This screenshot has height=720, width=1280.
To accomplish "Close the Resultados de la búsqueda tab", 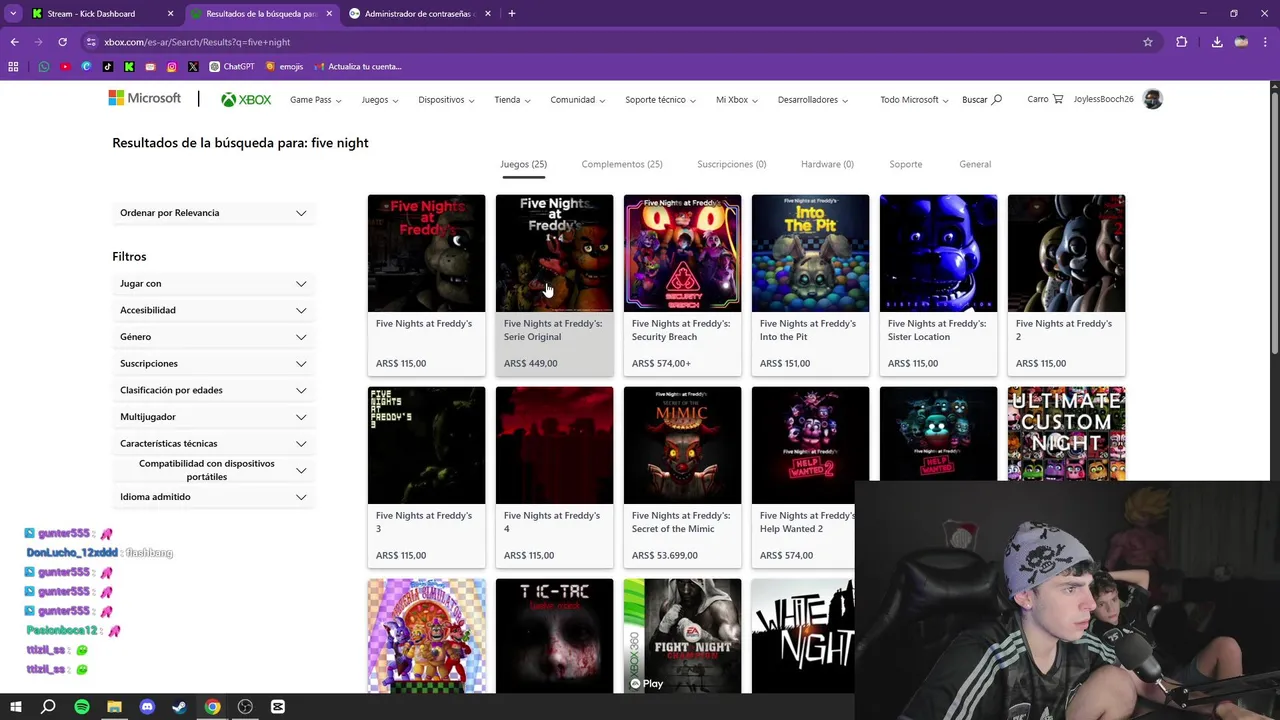I will click(x=329, y=14).
